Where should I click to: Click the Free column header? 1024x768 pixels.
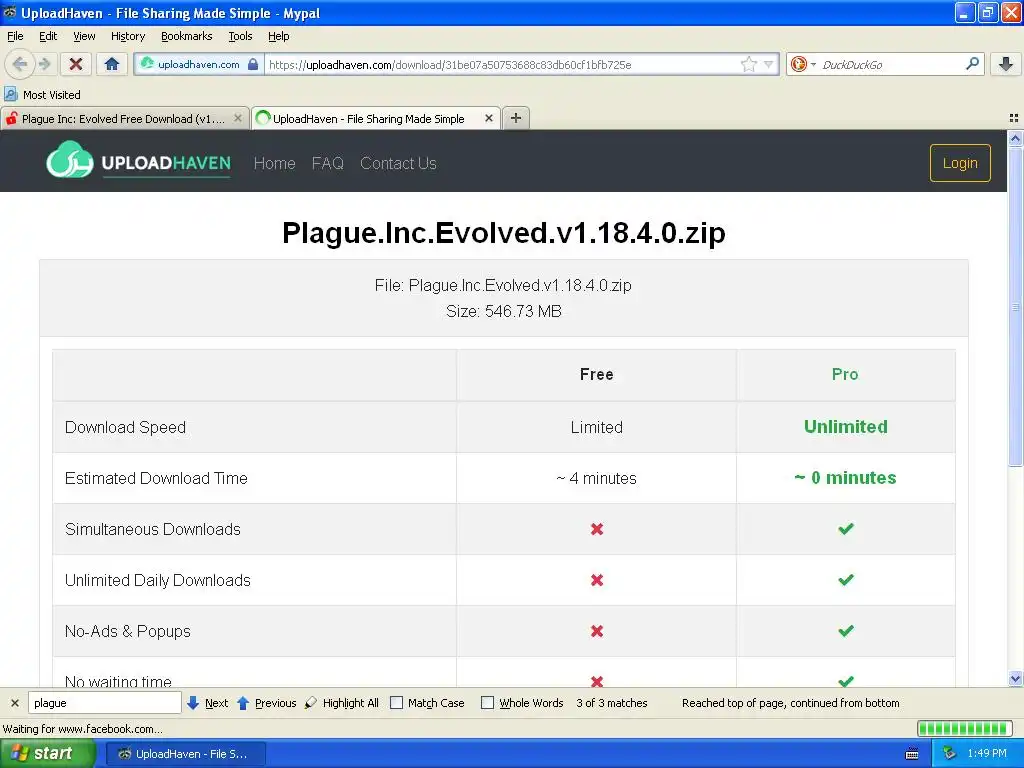tap(596, 374)
